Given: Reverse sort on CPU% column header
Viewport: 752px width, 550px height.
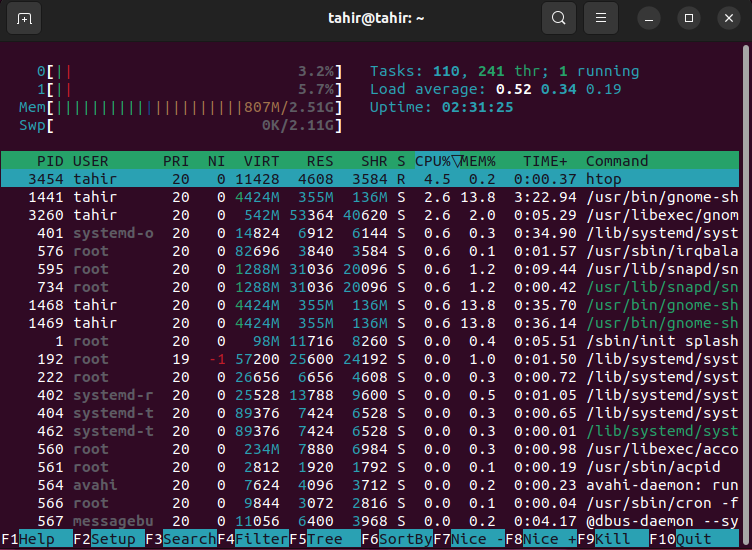Looking at the screenshot, I should [437, 161].
